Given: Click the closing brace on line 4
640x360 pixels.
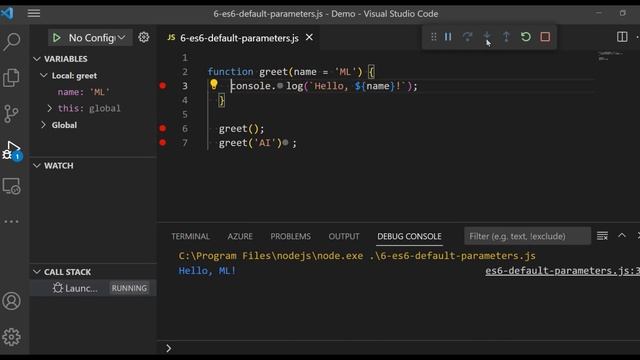Looking at the screenshot, I should tap(222, 100).
